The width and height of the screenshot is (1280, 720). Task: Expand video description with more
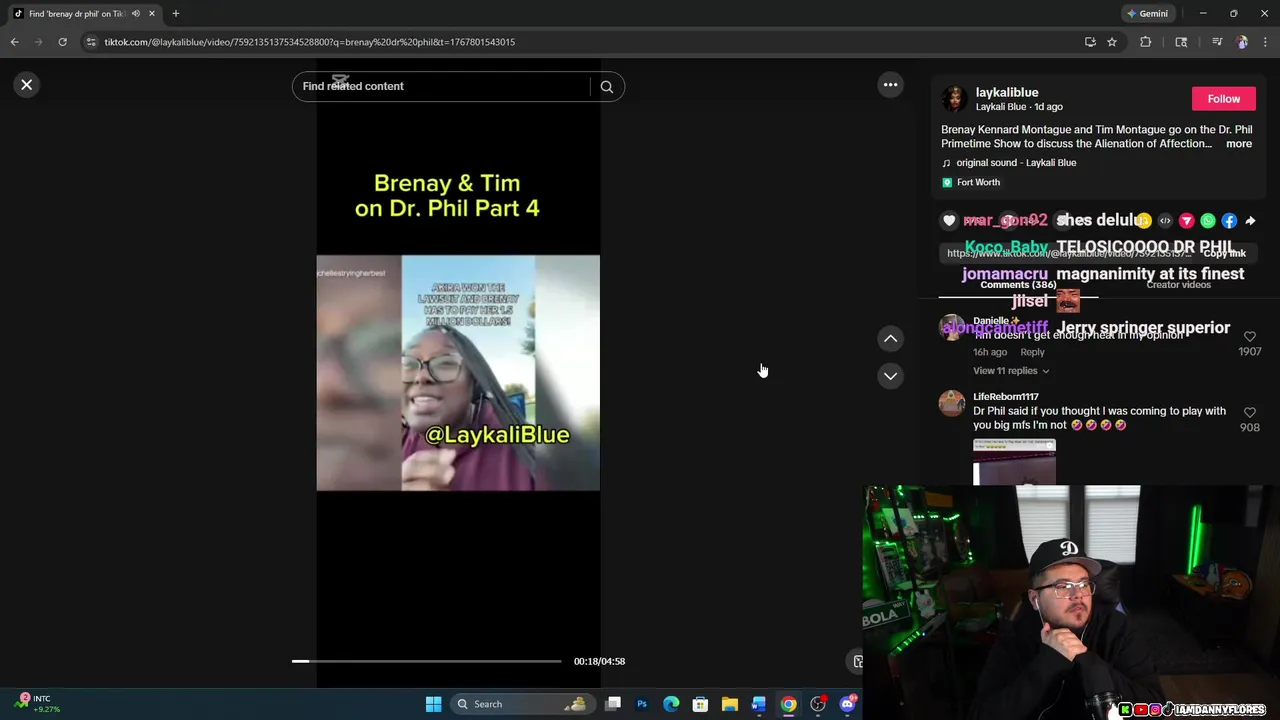[x=1239, y=144]
